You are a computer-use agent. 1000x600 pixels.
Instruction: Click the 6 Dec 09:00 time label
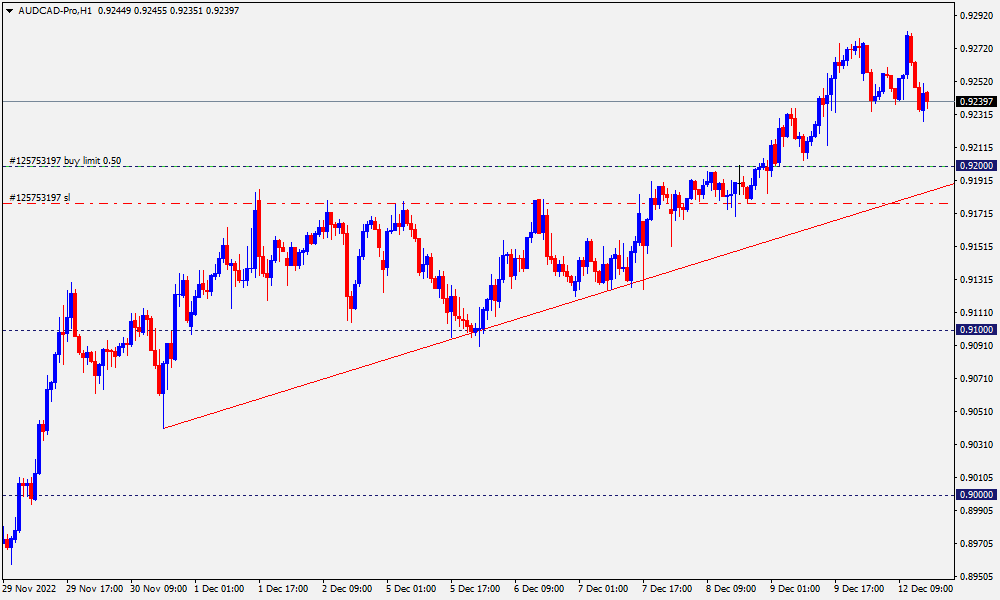(x=539, y=589)
